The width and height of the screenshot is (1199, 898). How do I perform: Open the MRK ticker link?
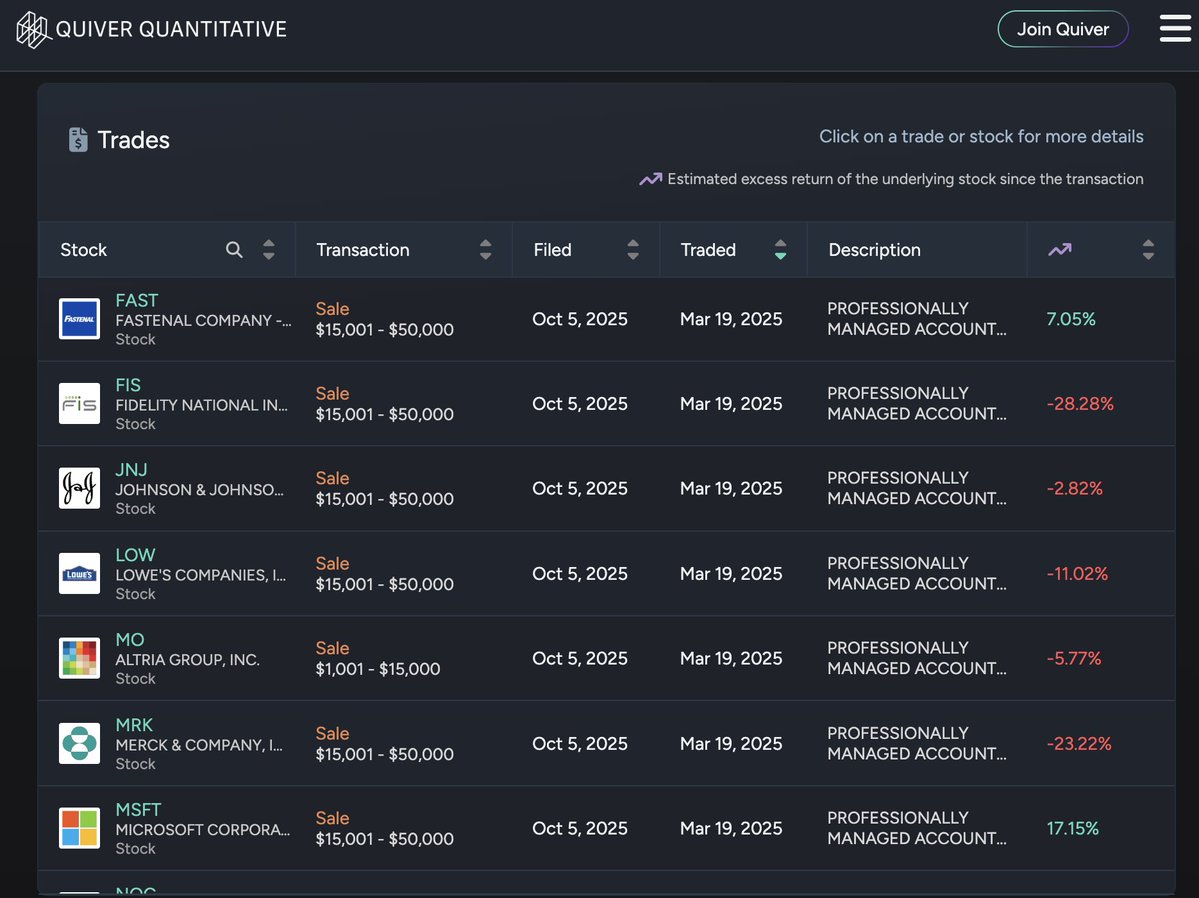[x=134, y=724]
